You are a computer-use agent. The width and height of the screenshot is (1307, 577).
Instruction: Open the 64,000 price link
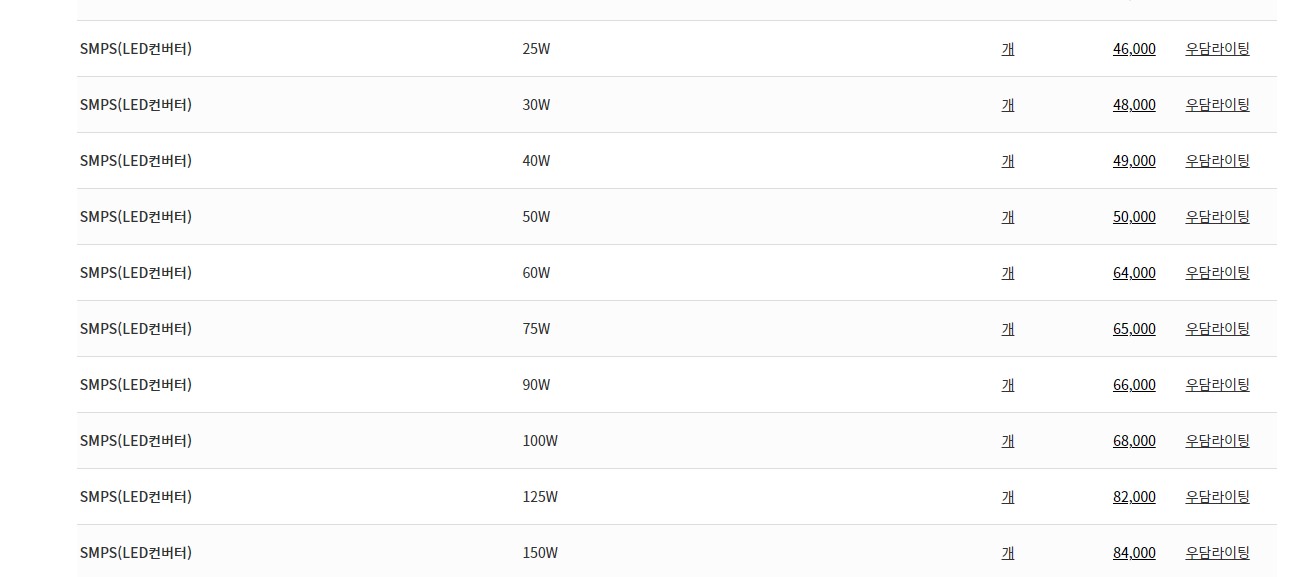coord(1134,273)
